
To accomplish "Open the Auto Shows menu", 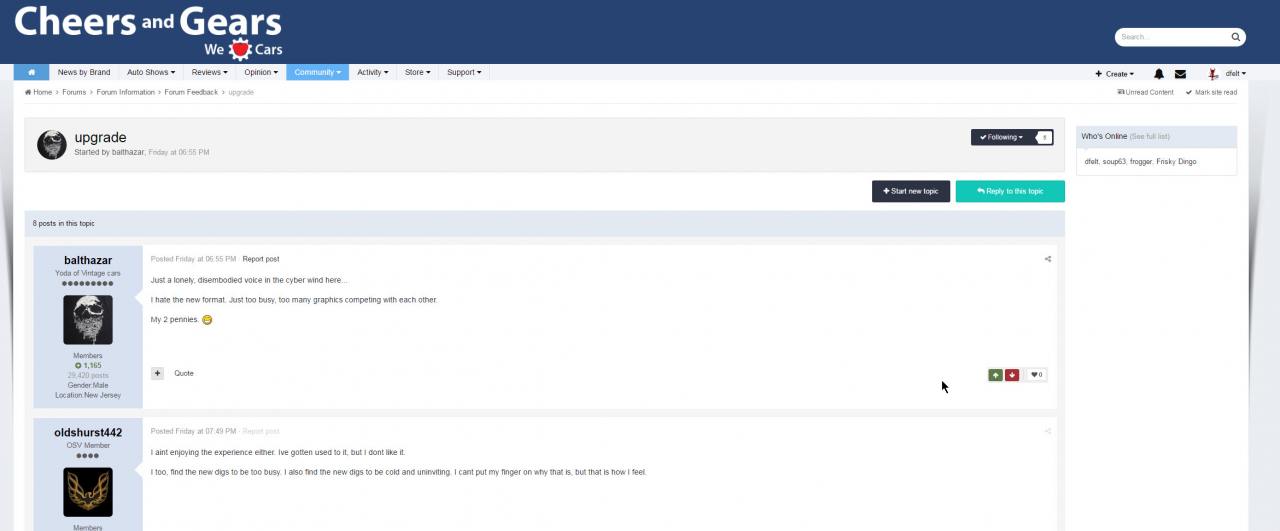I will 150,73.
